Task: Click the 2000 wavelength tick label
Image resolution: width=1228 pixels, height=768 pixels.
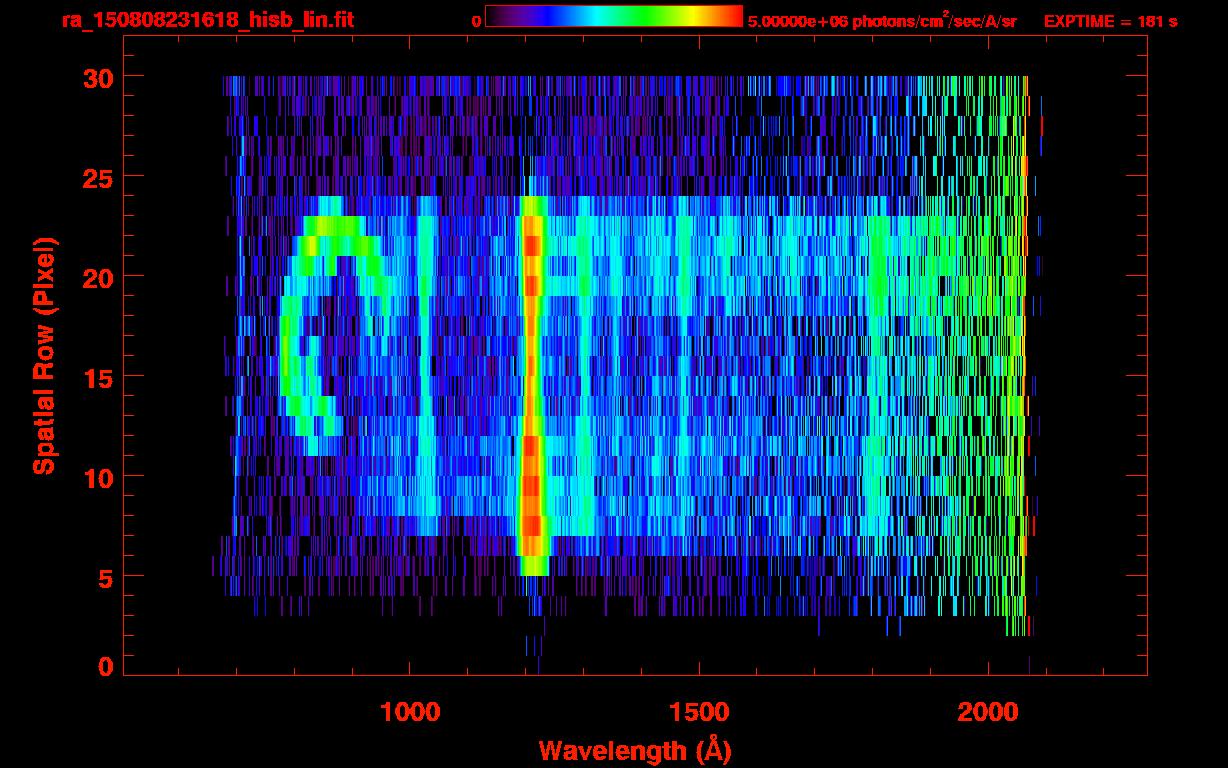Action: [x=988, y=712]
